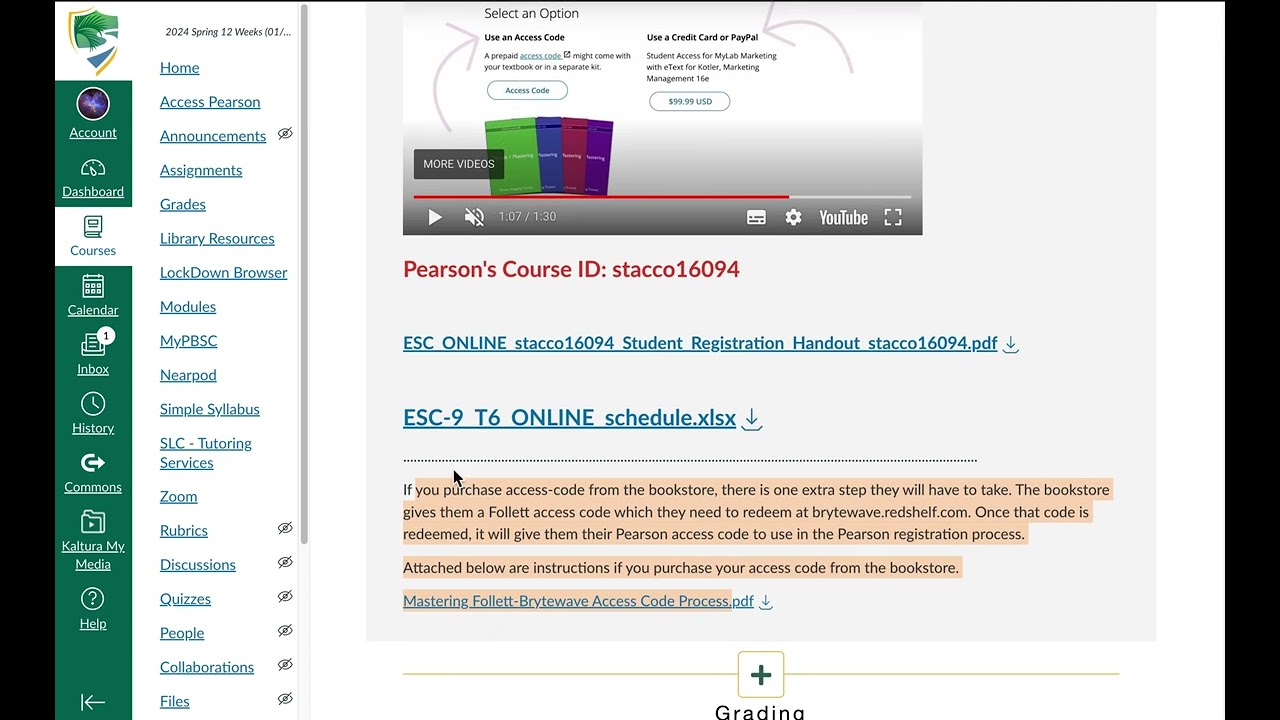This screenshot has height=720, width=1280.
Task: Go to Assignments page
Action: (201, 170)
